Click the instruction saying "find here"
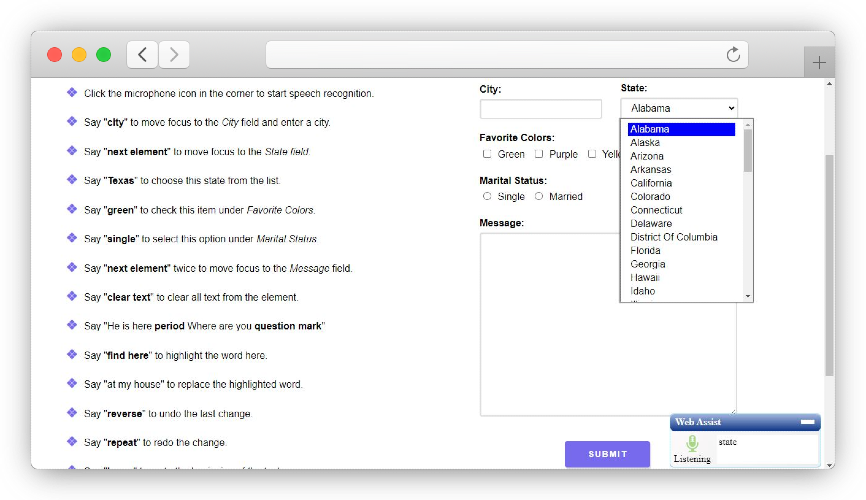The image size is (866, 500). [176, 355]
